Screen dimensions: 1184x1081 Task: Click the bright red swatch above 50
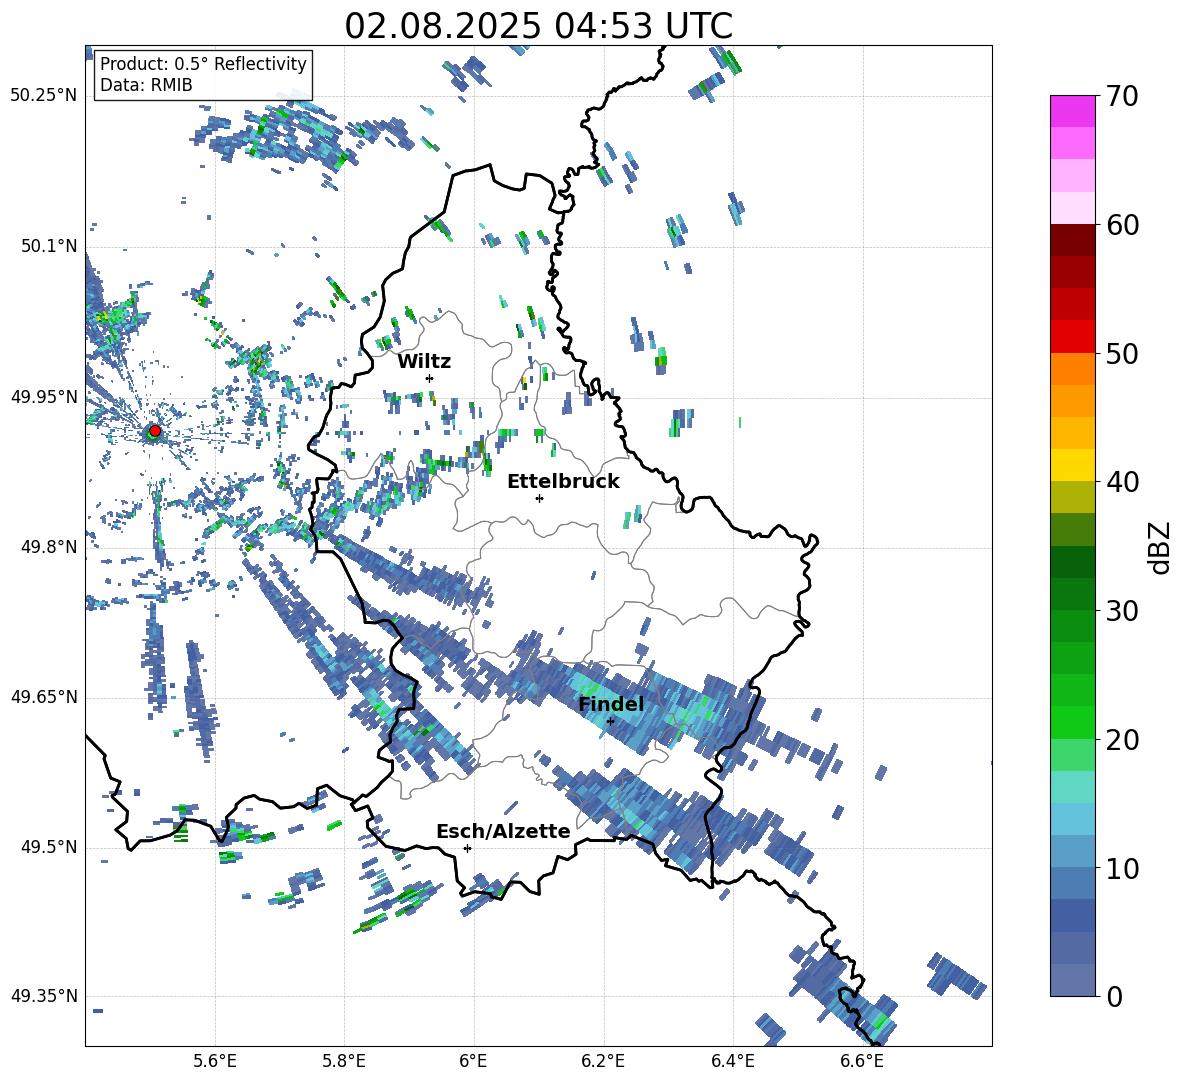[1072, 337]
